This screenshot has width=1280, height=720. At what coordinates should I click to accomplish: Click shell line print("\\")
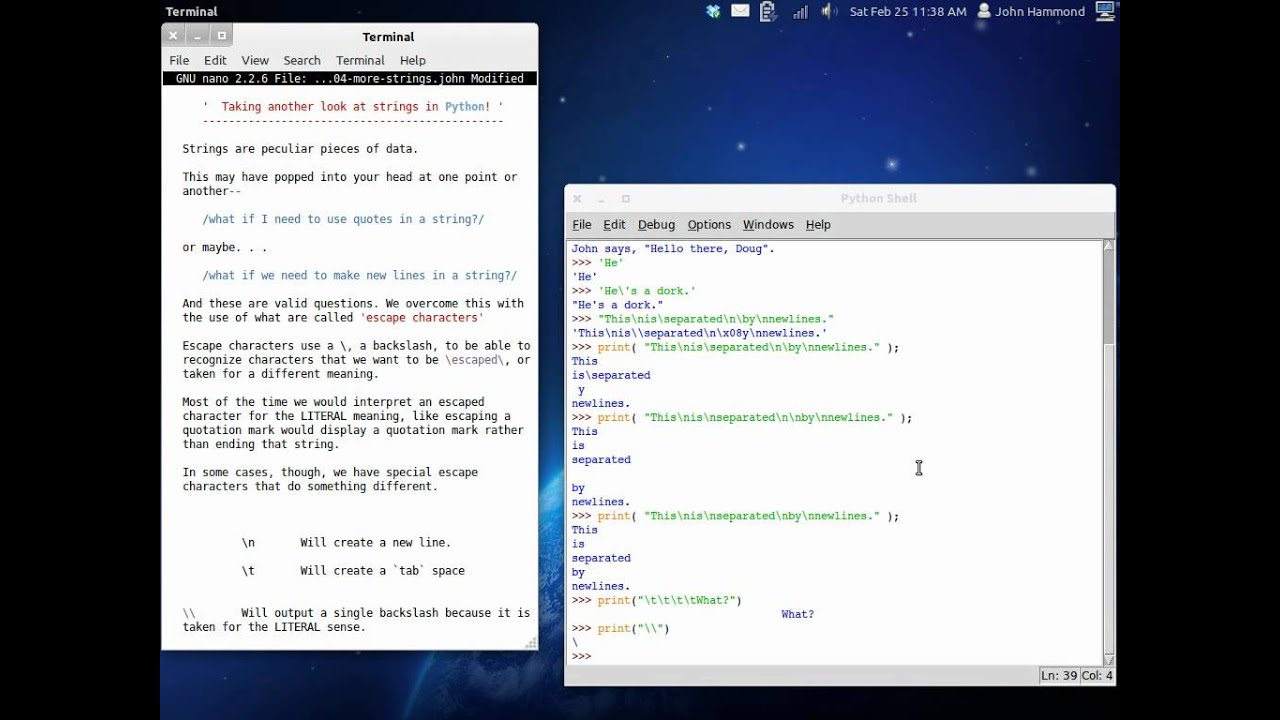[x=621, y=629]
